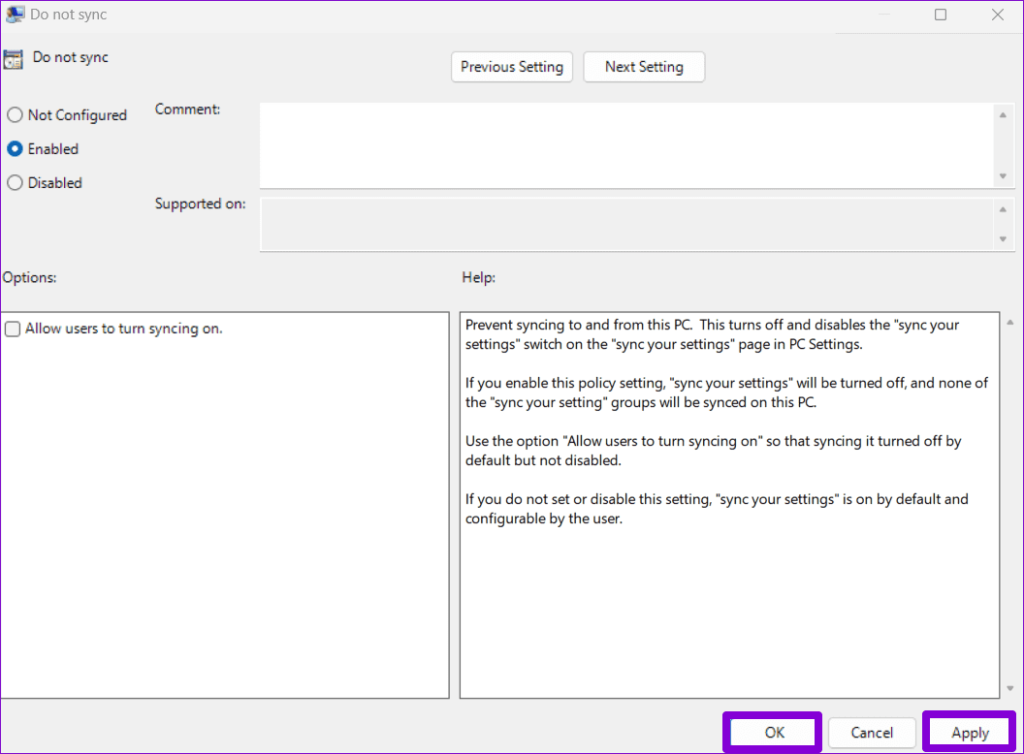Select the Enabled radio button

click(15, 149)
